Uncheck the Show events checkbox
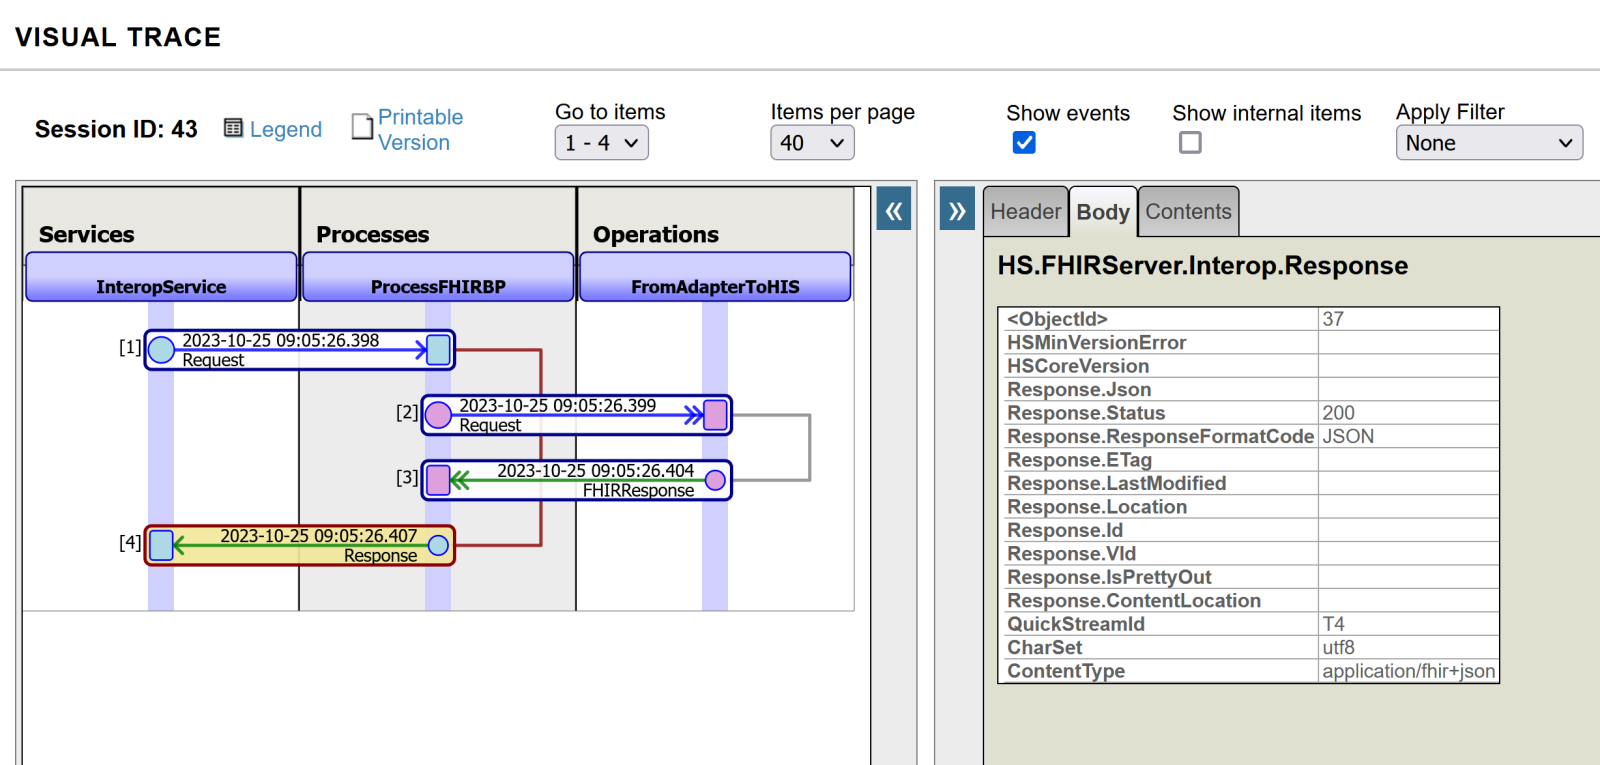The height and width of the screenshot is (765, 1600). pos(1024,143)
